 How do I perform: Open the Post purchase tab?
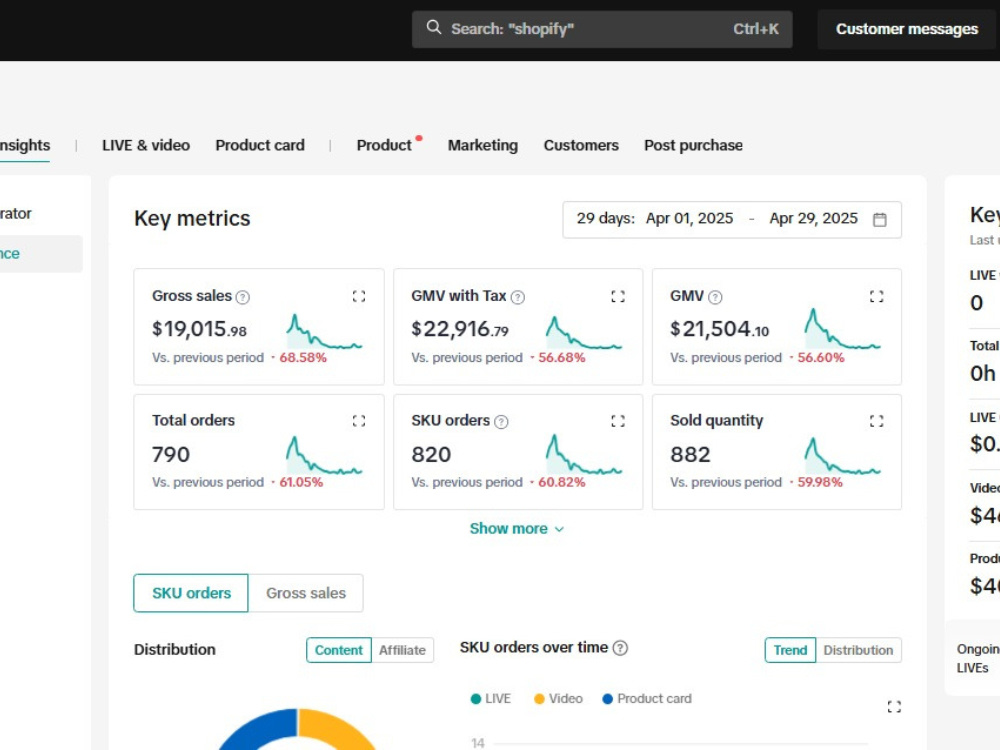click(693, 145)
